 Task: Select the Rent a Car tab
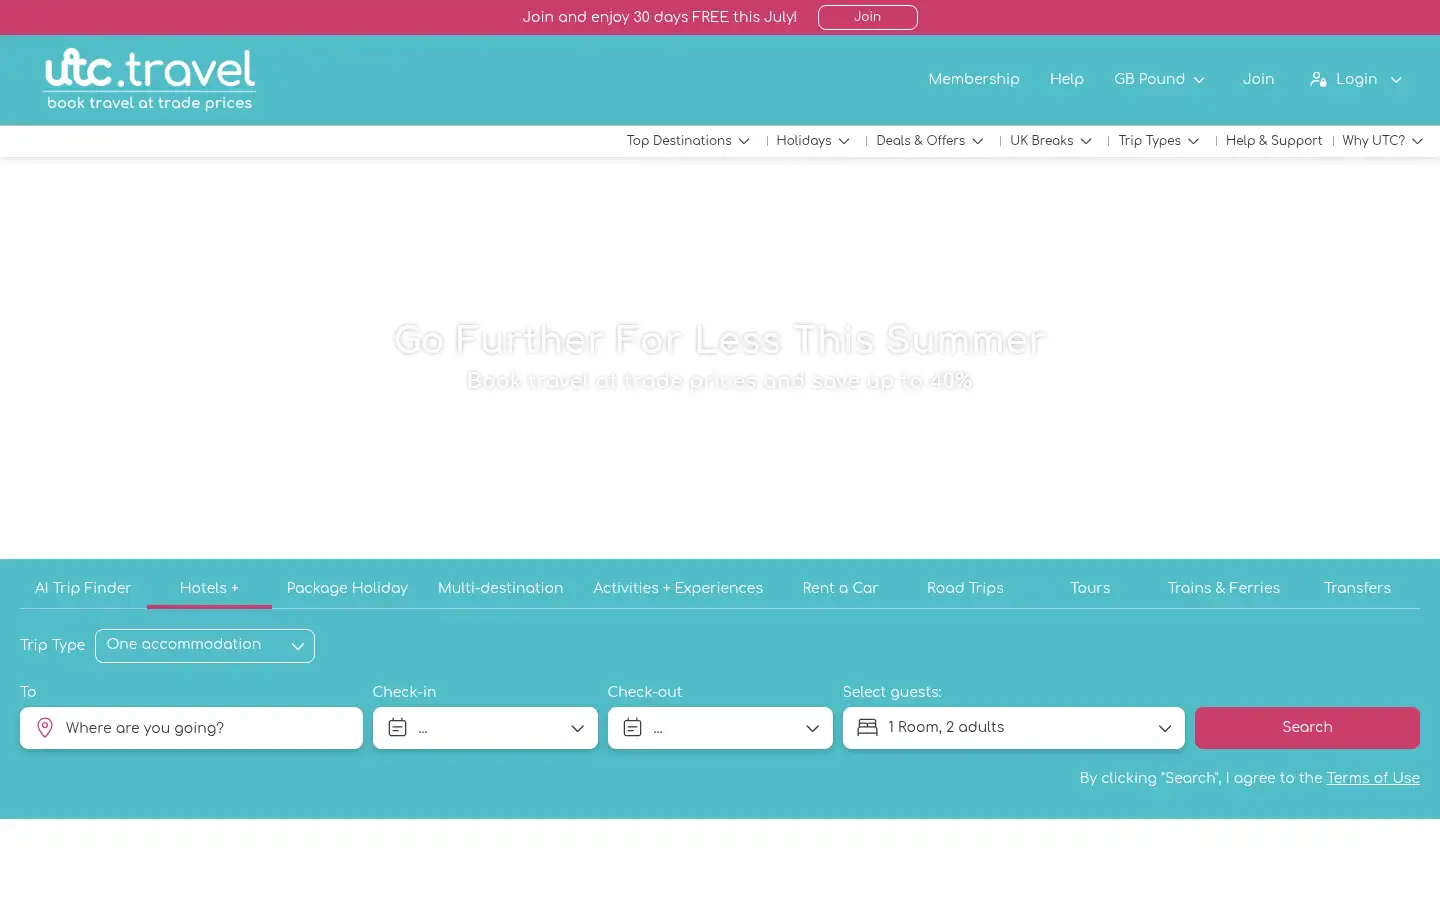[840, 588]
